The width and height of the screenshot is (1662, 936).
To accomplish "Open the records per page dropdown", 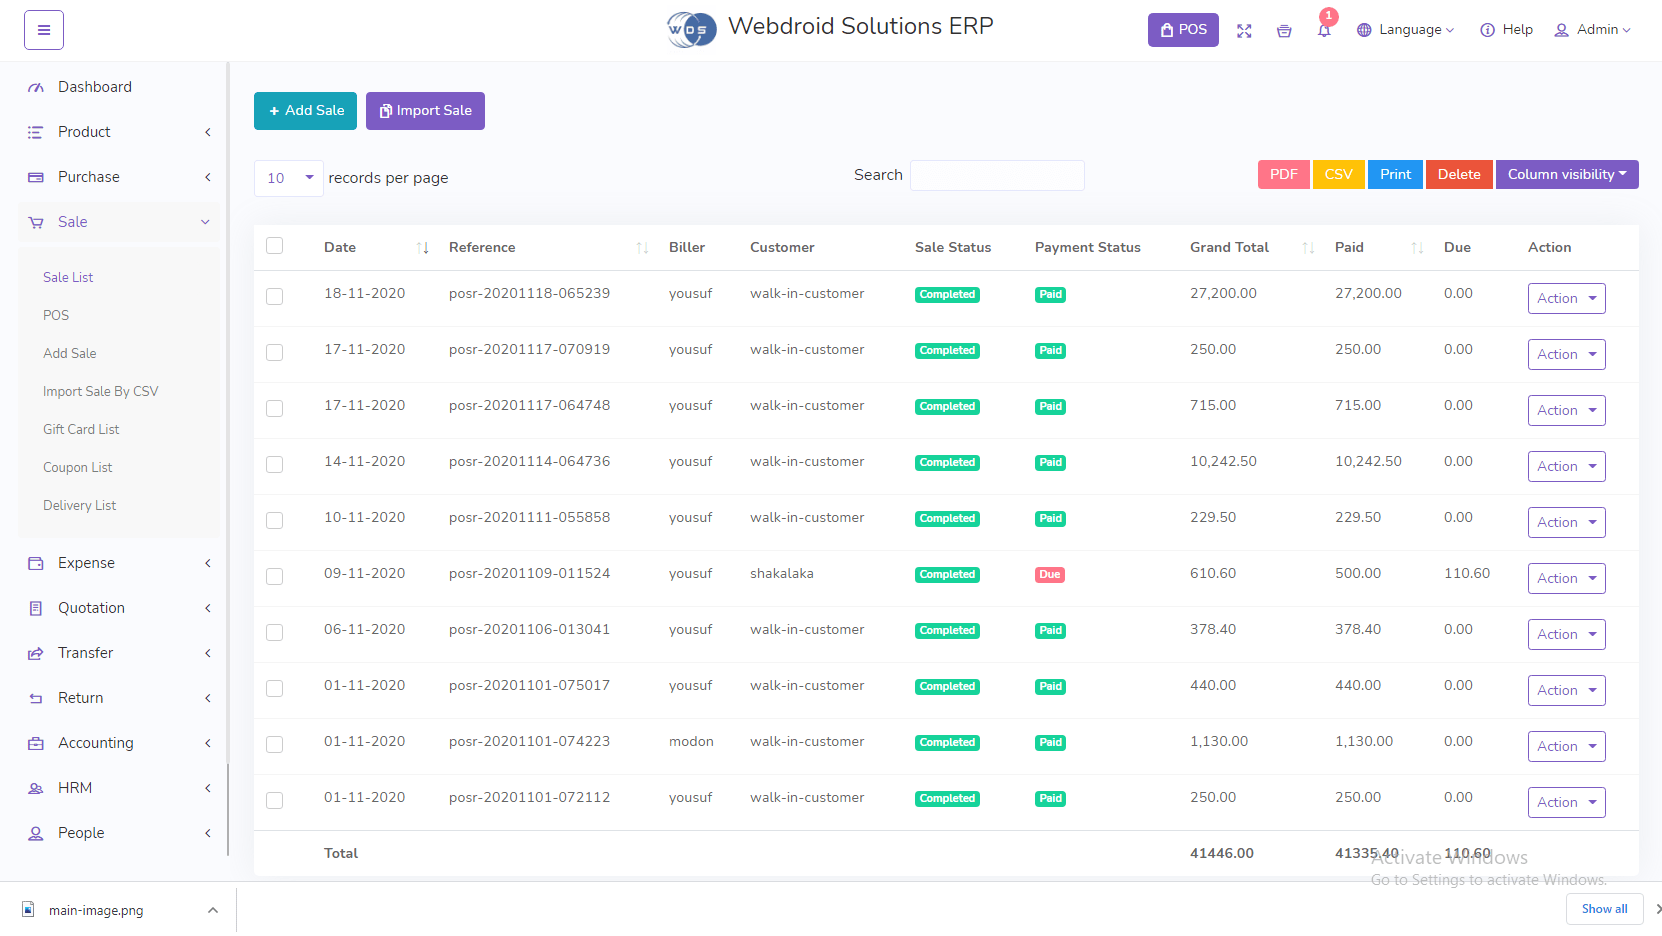I will pyautogui.click(x=288, y=178).
